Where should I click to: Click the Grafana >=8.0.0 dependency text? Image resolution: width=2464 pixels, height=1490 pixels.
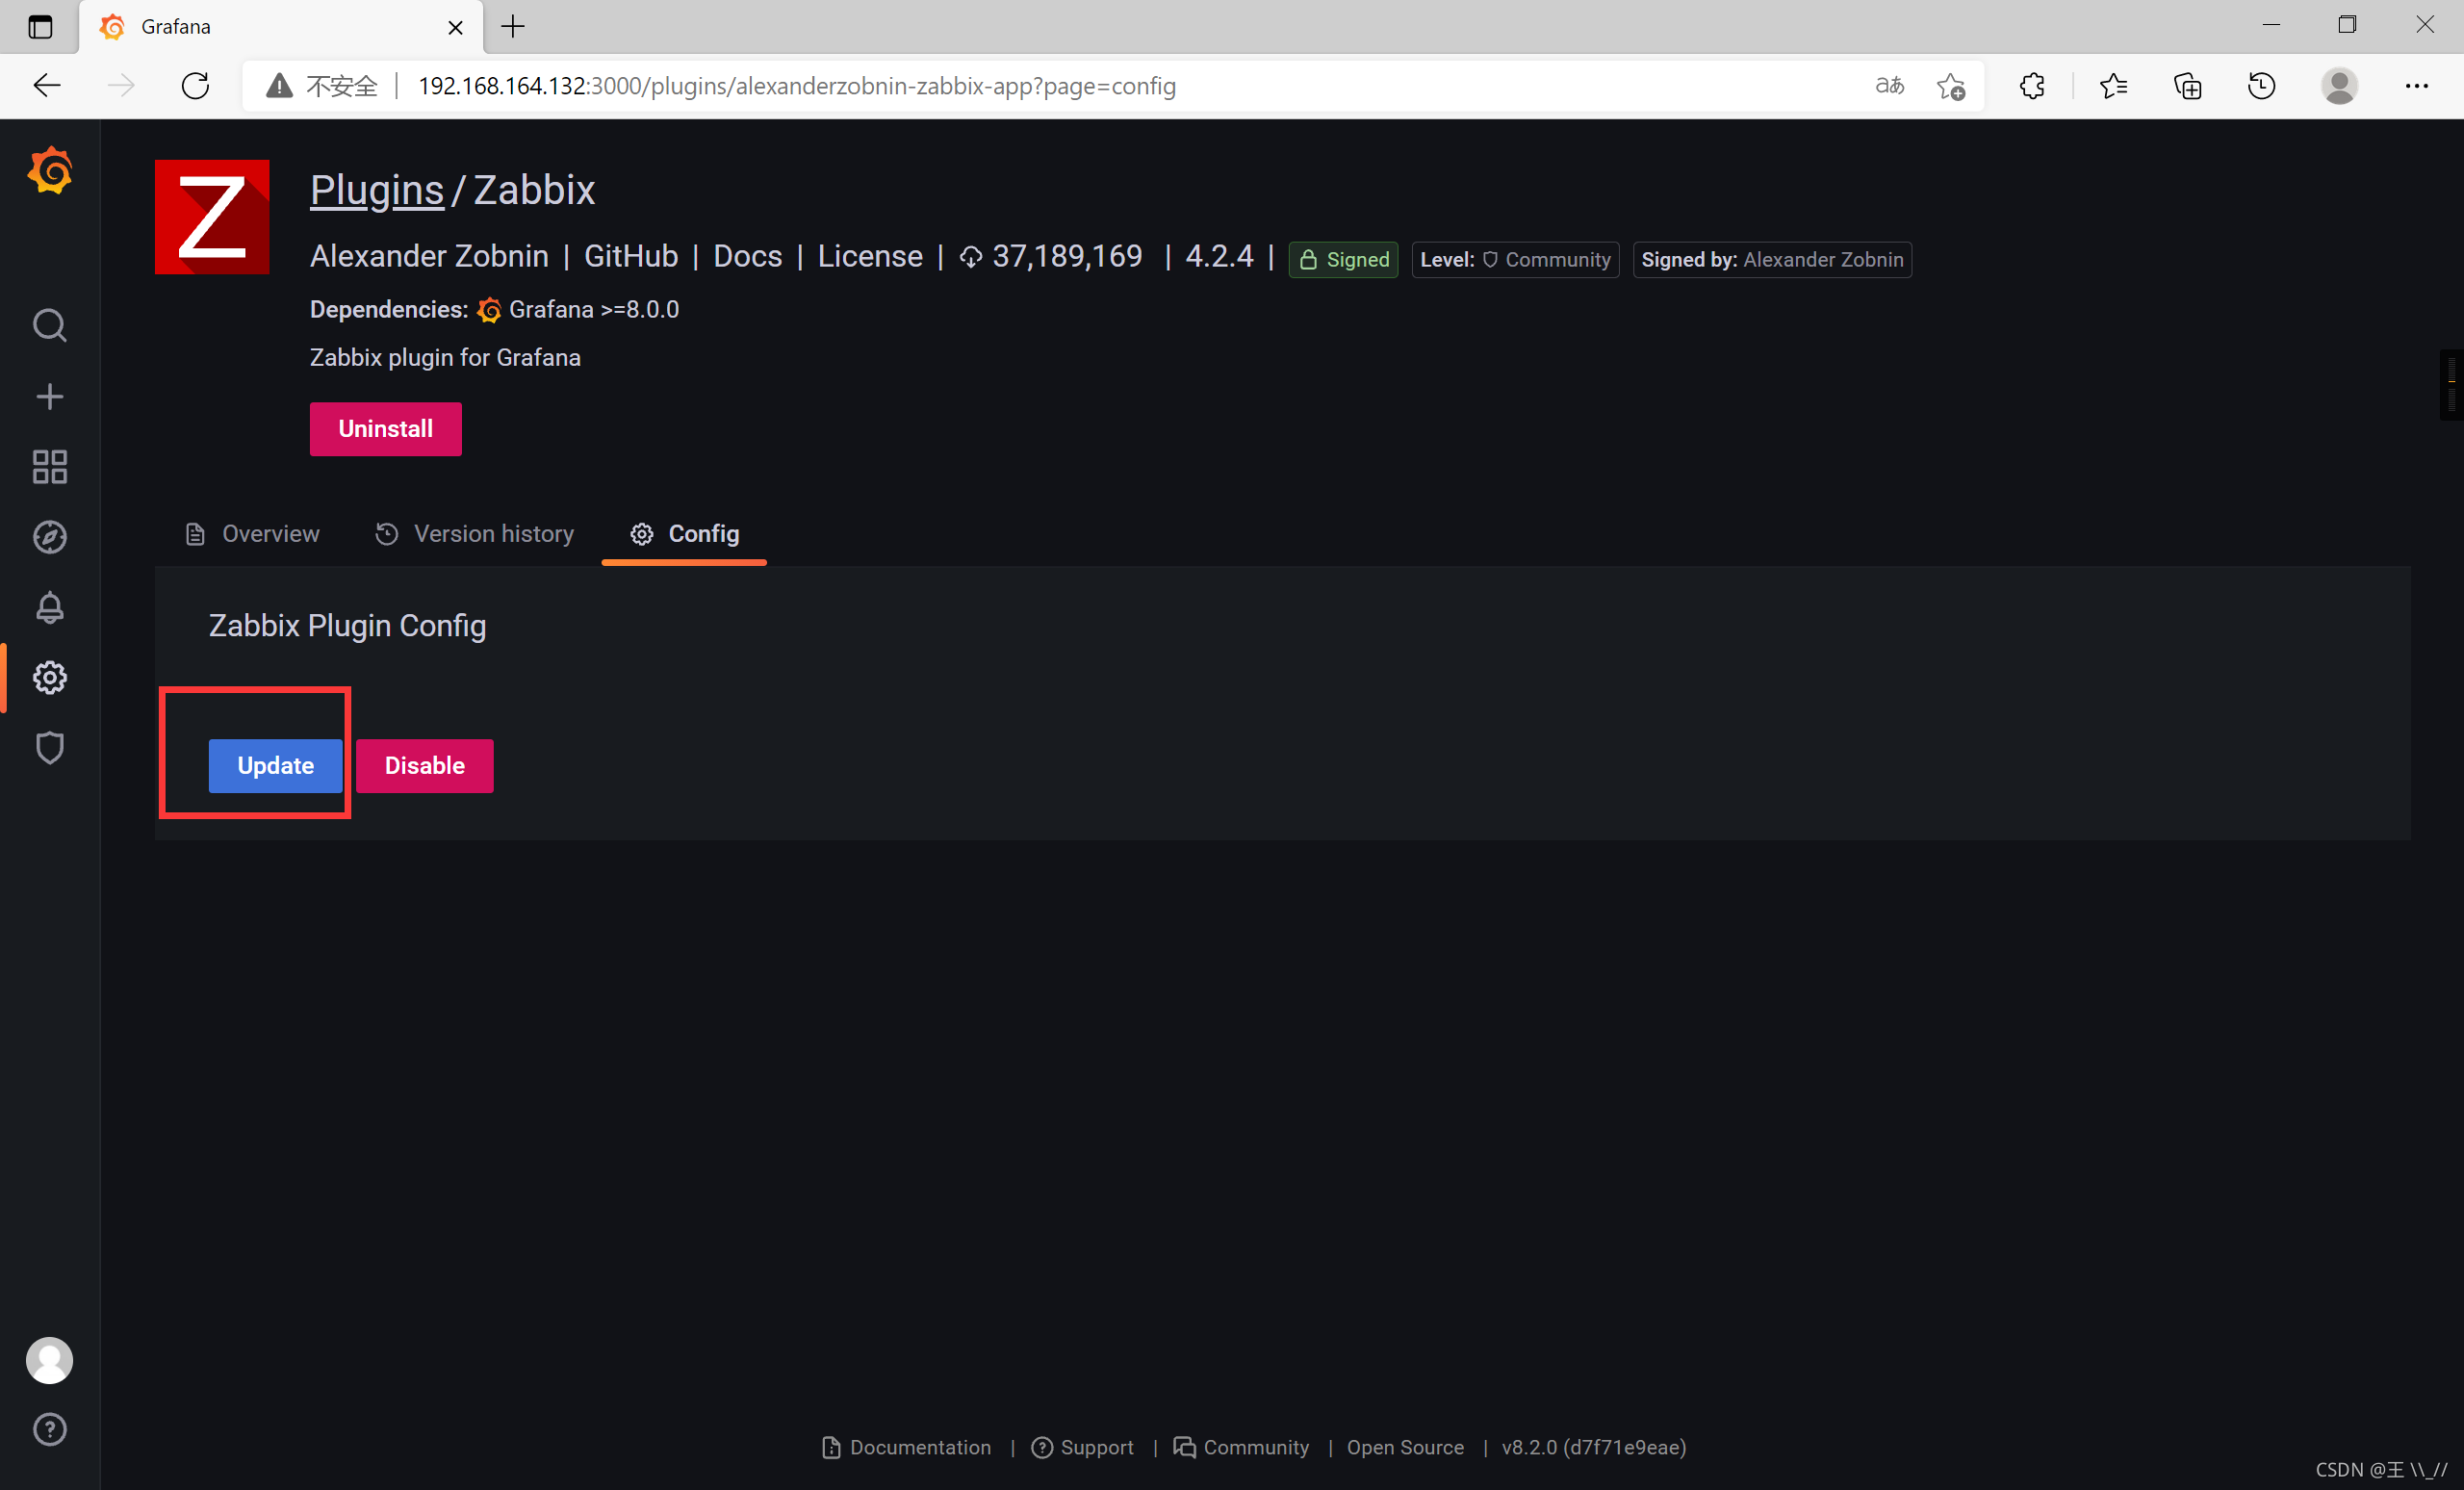click(594, 310)
